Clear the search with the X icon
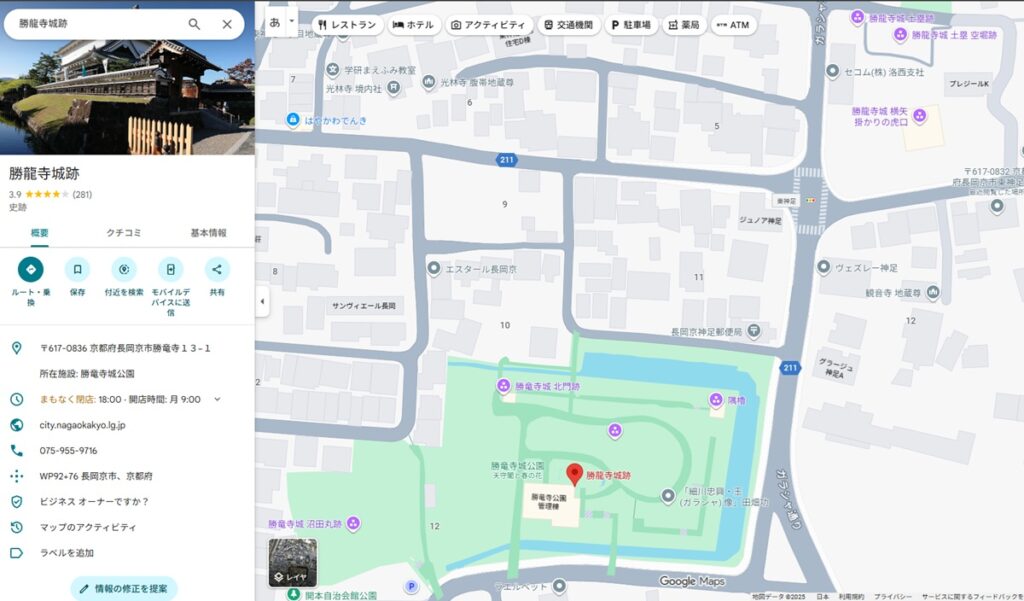Screen dimensions: 1024x601 227,24
